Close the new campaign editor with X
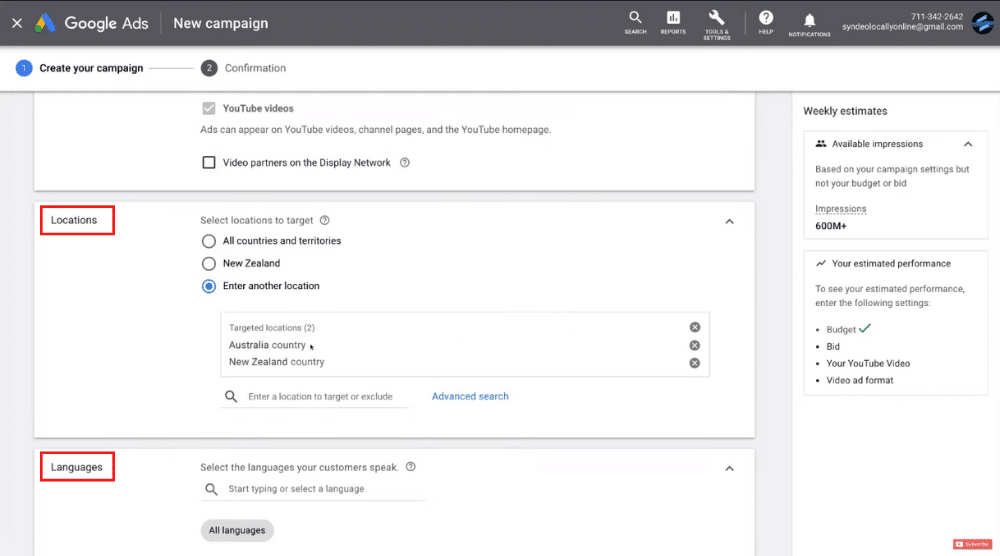The image size is (1000, 556). 17,23
